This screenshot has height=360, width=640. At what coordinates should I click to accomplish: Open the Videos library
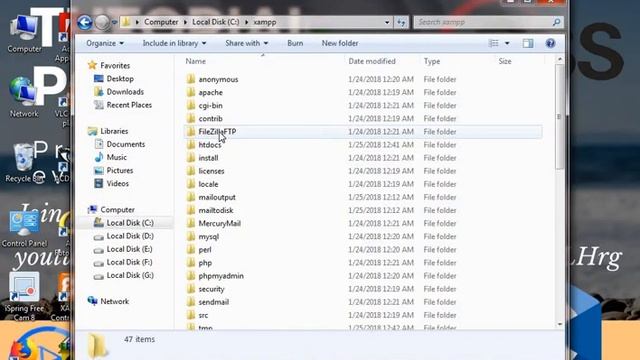tap(118, 183)
